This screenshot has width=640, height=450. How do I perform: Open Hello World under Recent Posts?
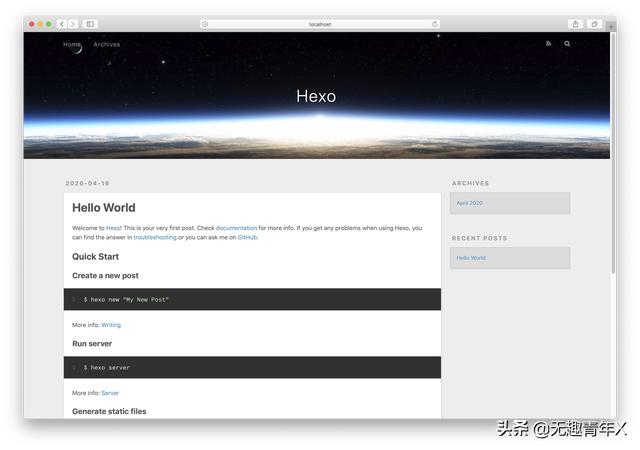click(x=471, y=258)
